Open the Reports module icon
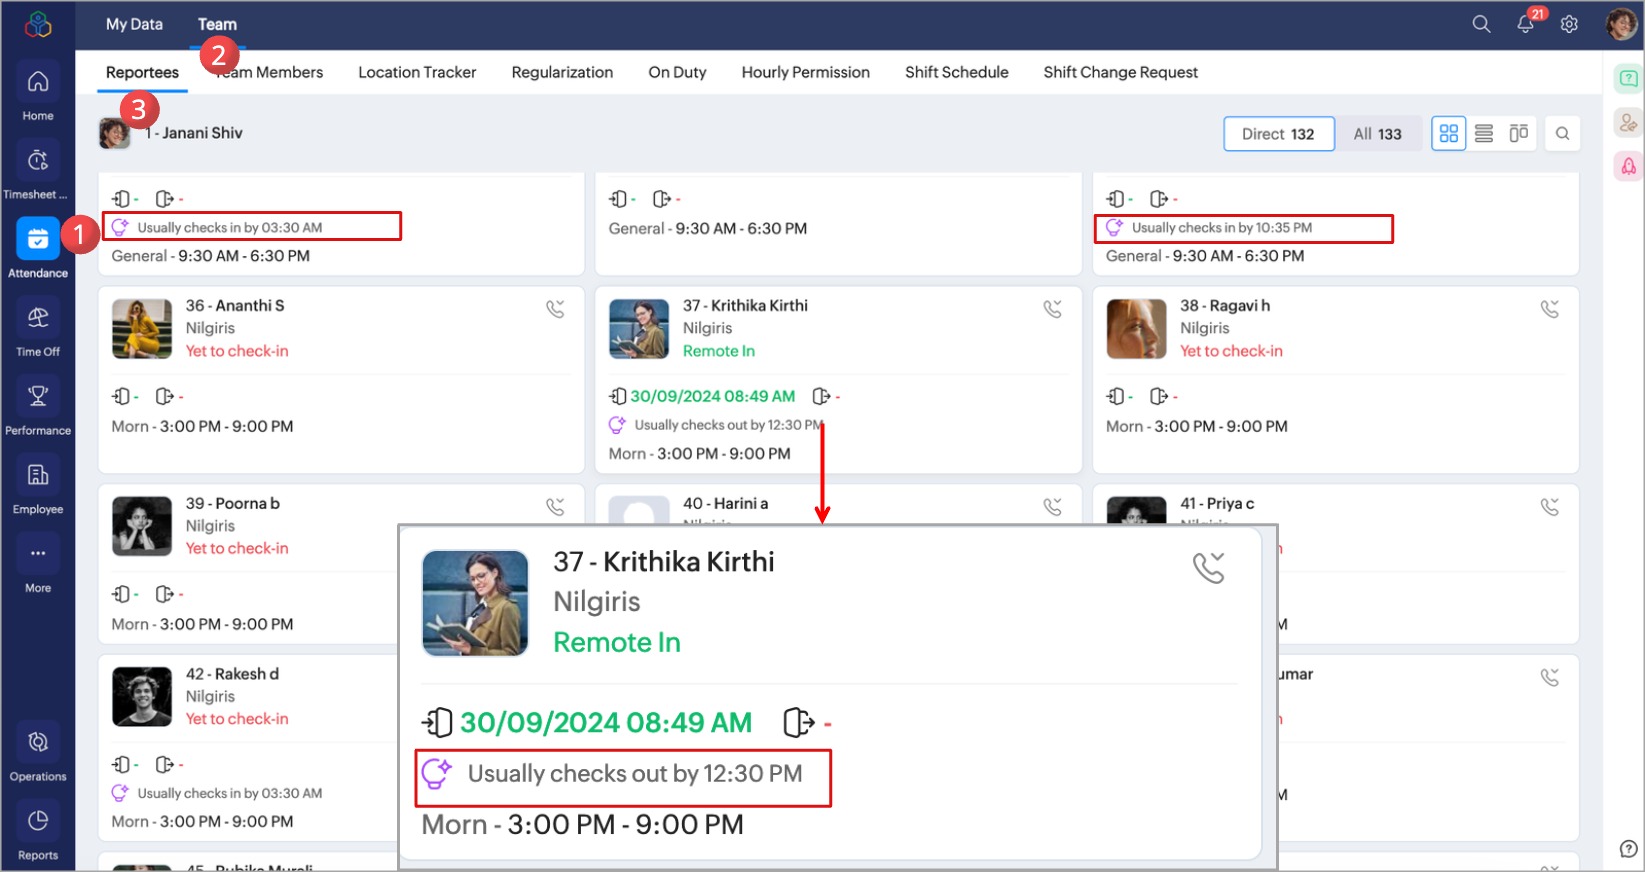Screen dimensions: 1645x872 [38, 821]
